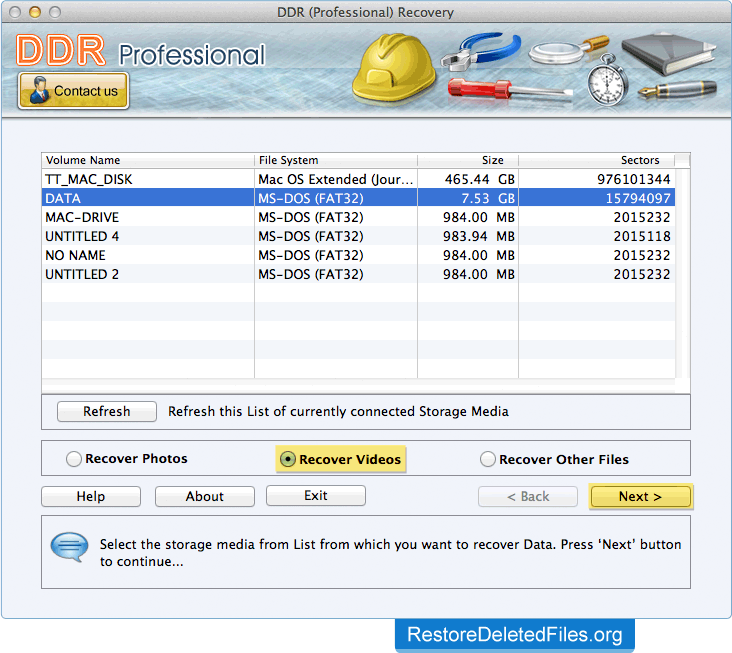The height and width of the screenshot is (653, 732).
Task: Click the table's vertical scrollbar
Action: point(682,273)
